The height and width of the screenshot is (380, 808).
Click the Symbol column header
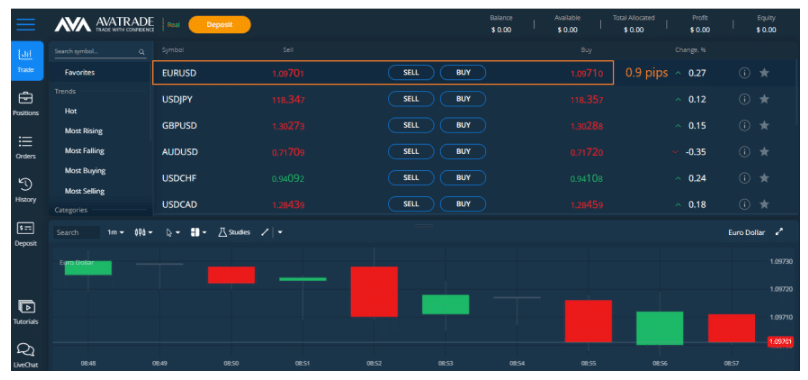(173, 50)
